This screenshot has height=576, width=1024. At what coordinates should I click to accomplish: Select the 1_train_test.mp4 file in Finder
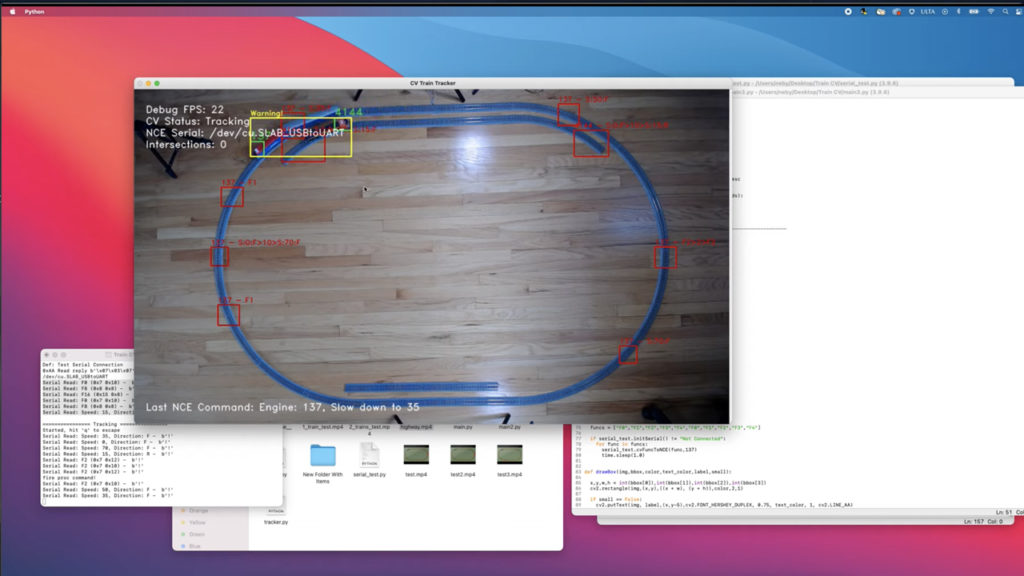(x=323, y=427)
